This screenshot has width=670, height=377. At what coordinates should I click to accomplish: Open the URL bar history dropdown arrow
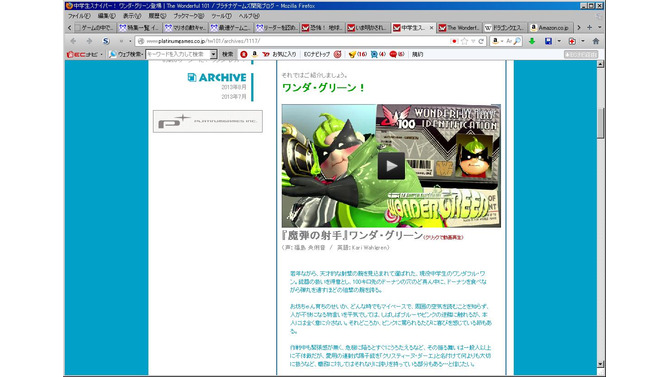pos(473,41)
